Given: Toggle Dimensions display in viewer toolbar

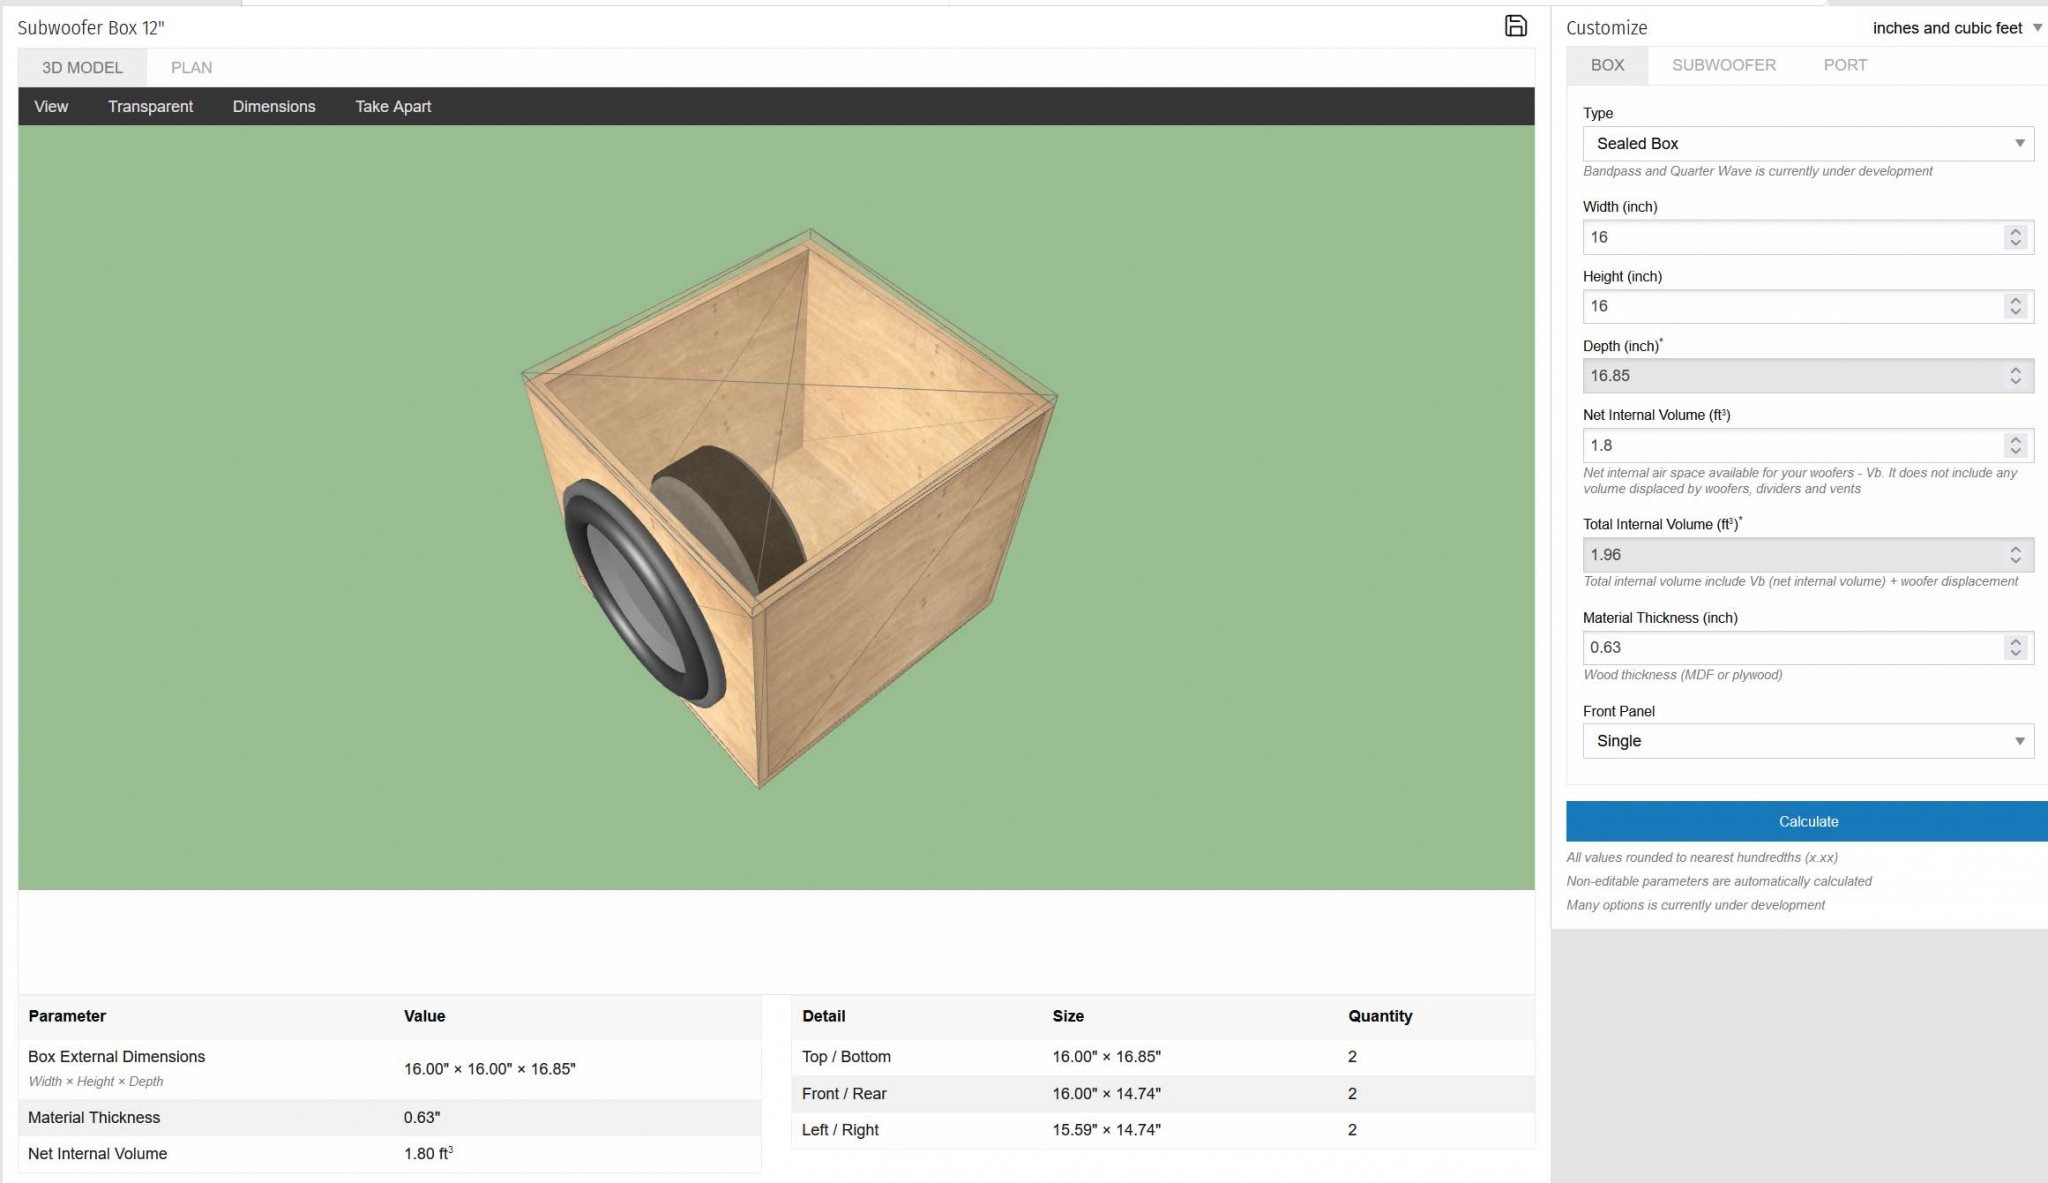Looking at the screenshot, I should click(274, 106).
